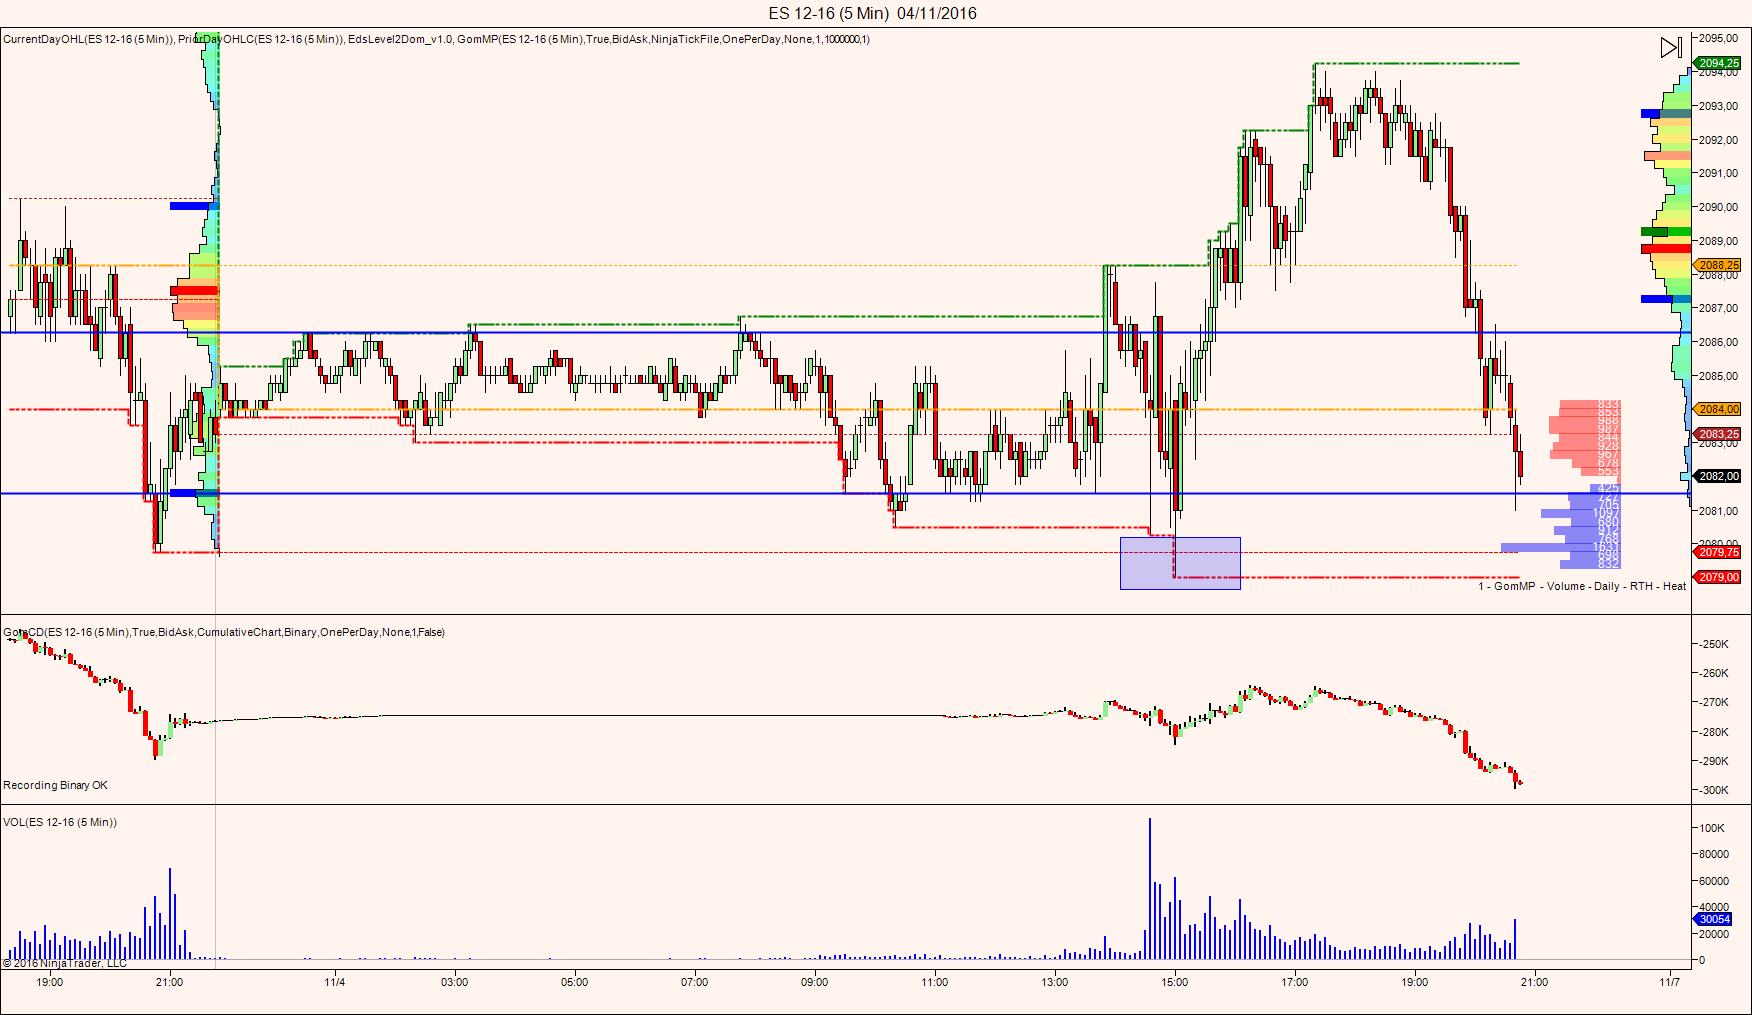Click the 03:00 time axis label
Viewport: 1752px width, 1015px height.
(x=455, y=982)
